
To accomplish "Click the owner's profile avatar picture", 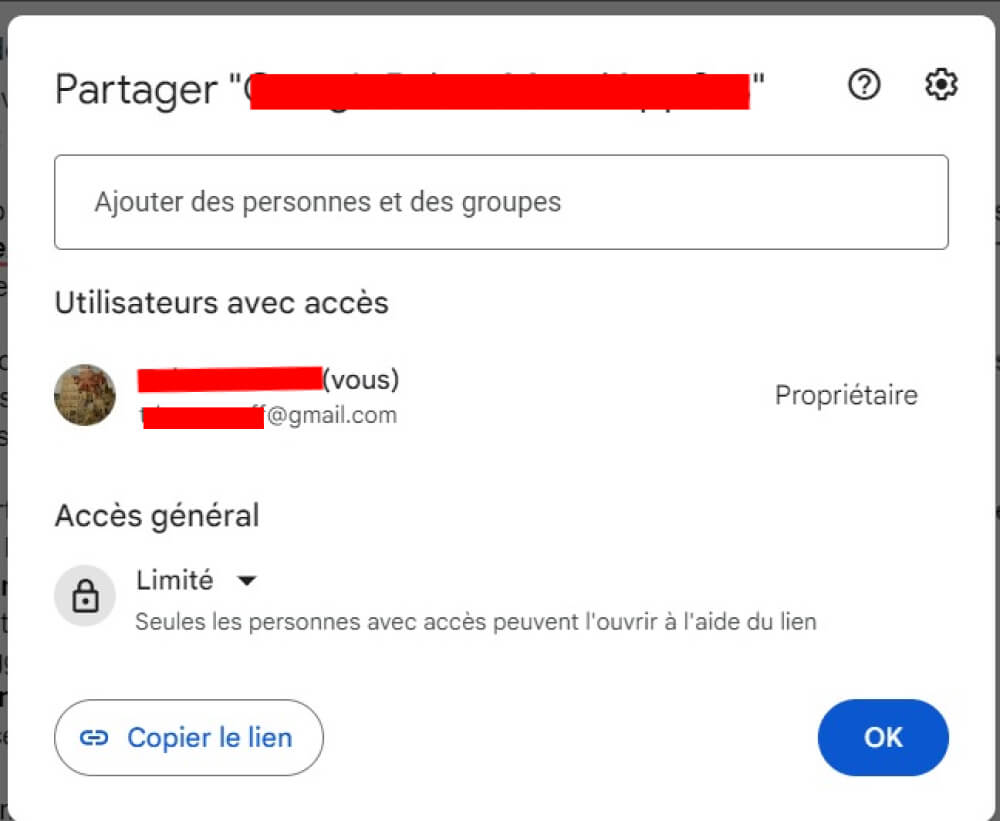I will click(x=84, y=395).
